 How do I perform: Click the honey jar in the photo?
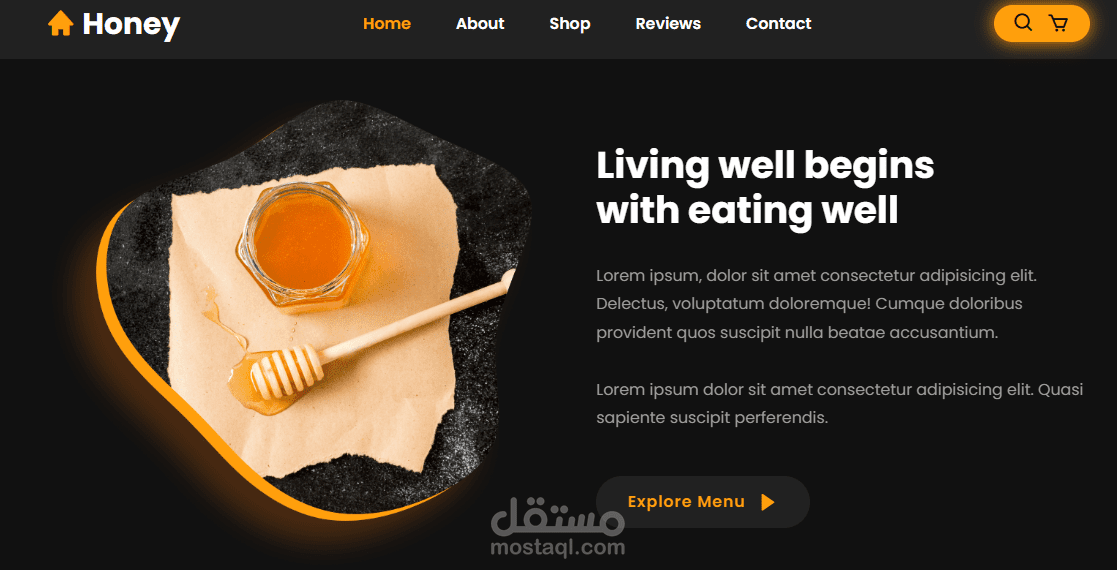click(303, 246)
